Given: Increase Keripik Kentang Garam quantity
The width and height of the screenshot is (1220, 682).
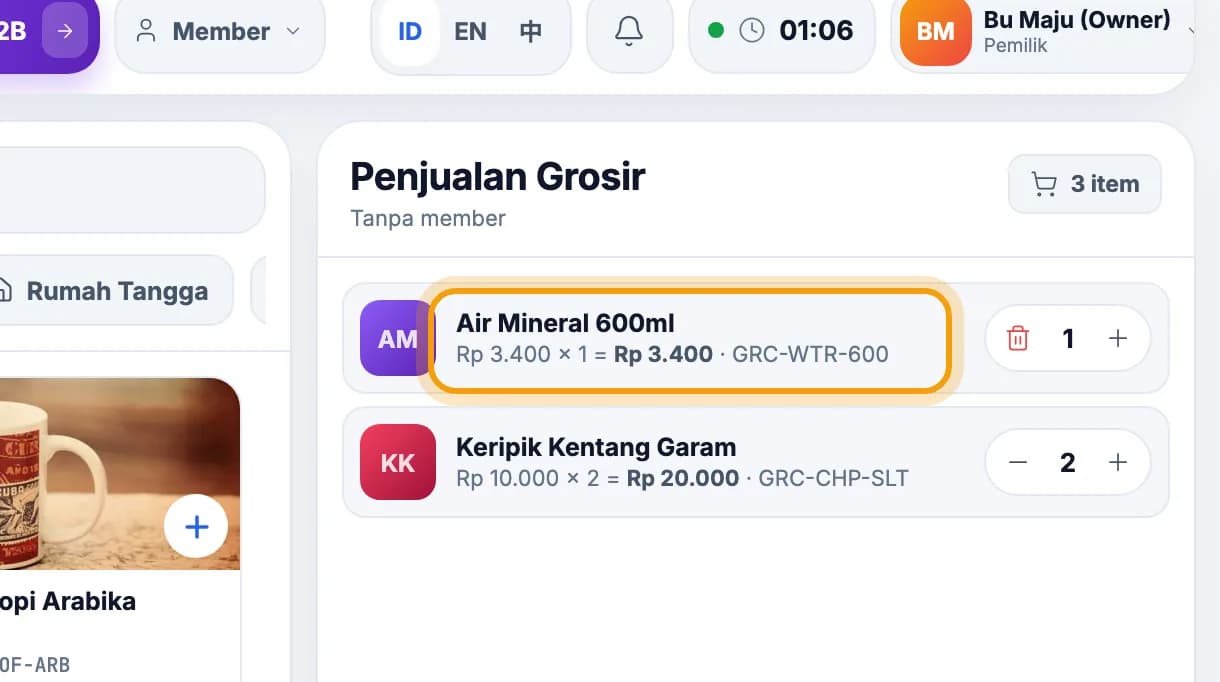Looking at the screenshot, I should (1118, 463).
